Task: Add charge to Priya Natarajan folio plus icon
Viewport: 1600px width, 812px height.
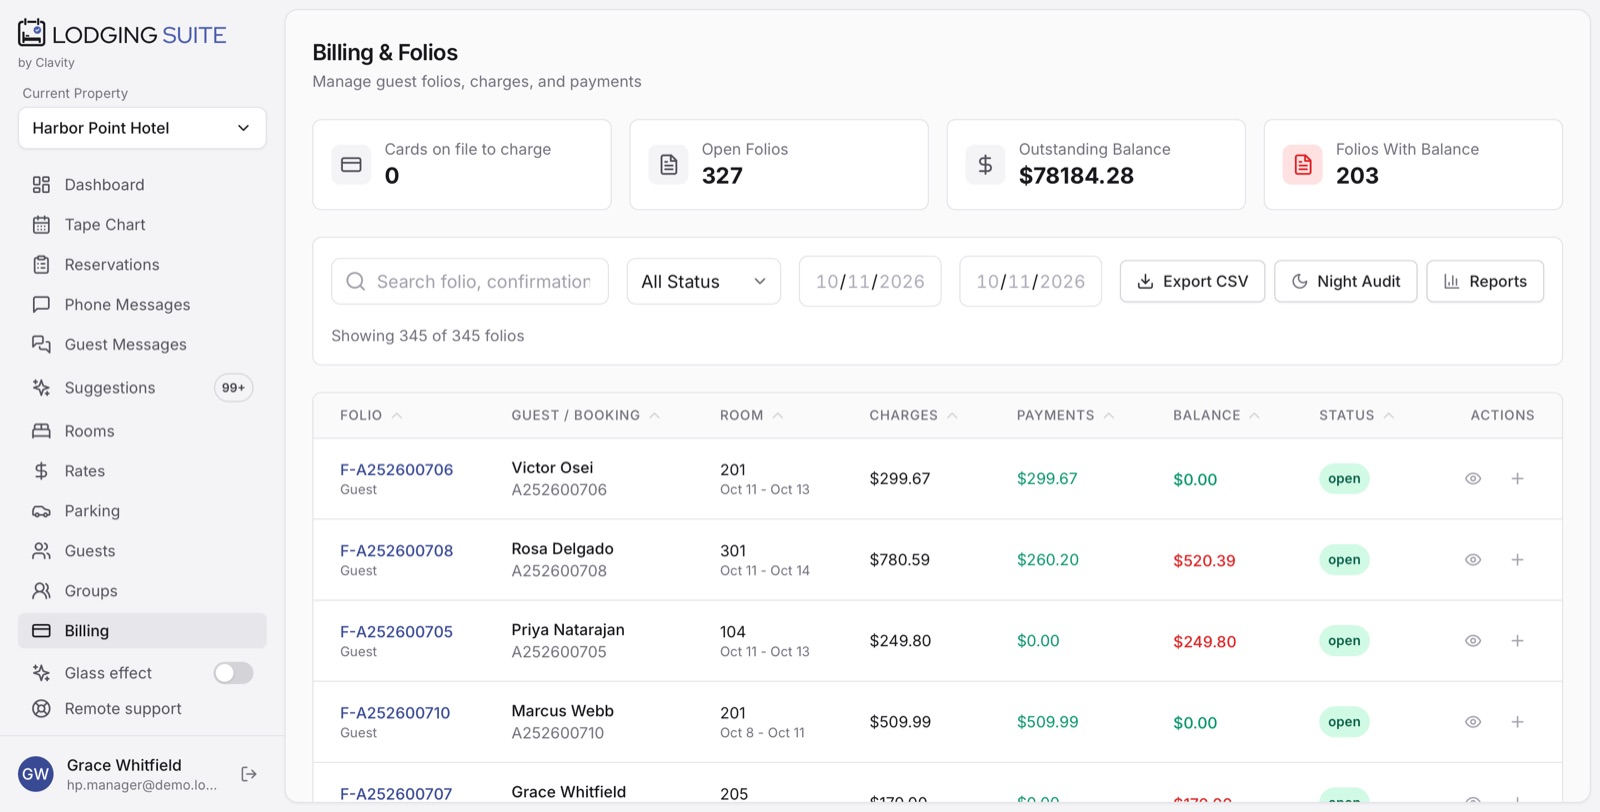Action: pyautogui.click(x=1517, y=641)
